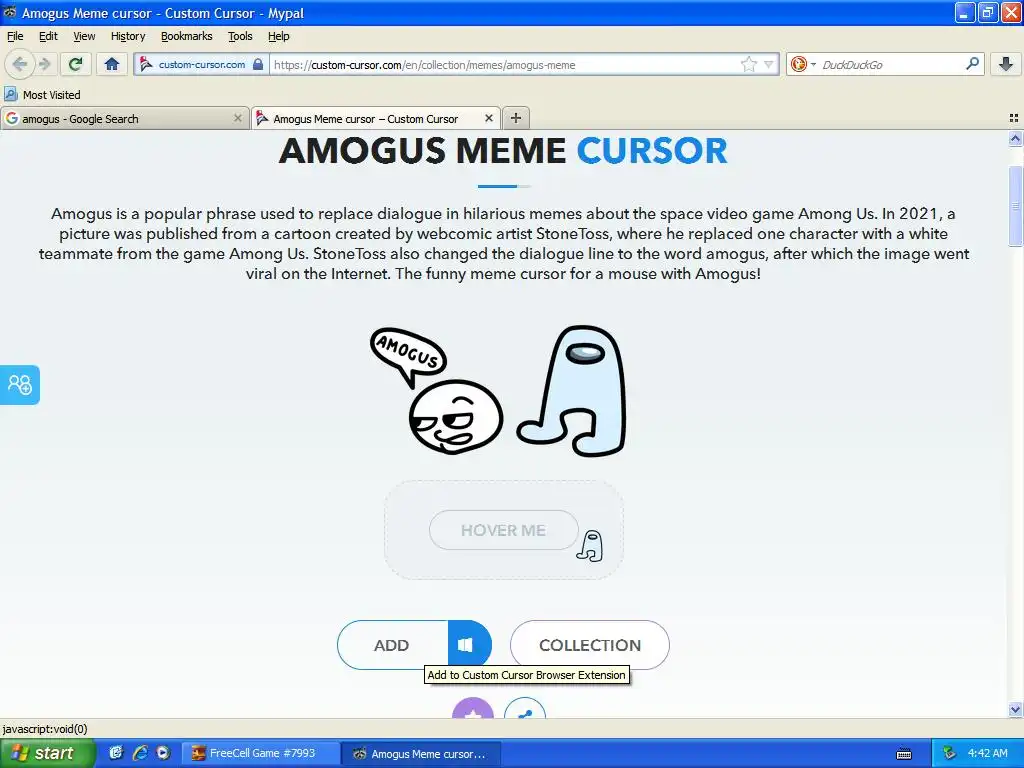The width and height of the screenshot is (1024, 768).
Task: Launch Windows Media Player quick launch icon
Action: click(163, 753)
